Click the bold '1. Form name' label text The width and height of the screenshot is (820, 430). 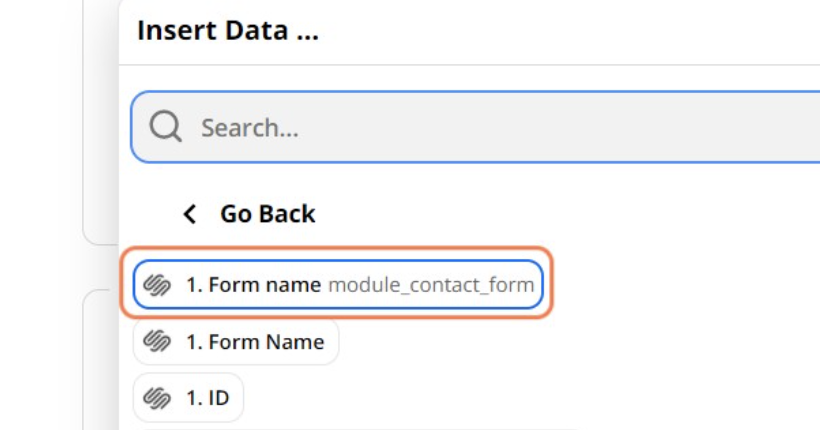(x=253, y=285)
